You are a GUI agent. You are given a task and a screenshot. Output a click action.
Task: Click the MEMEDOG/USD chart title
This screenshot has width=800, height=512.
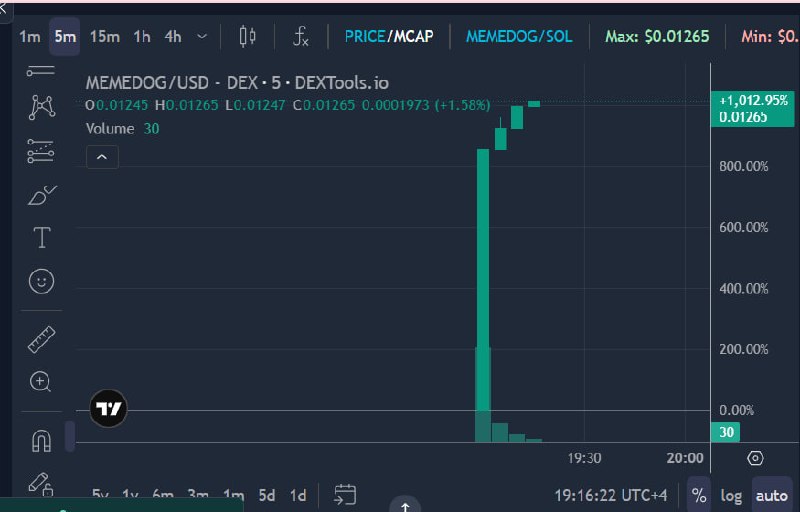(x=237, y=83)
